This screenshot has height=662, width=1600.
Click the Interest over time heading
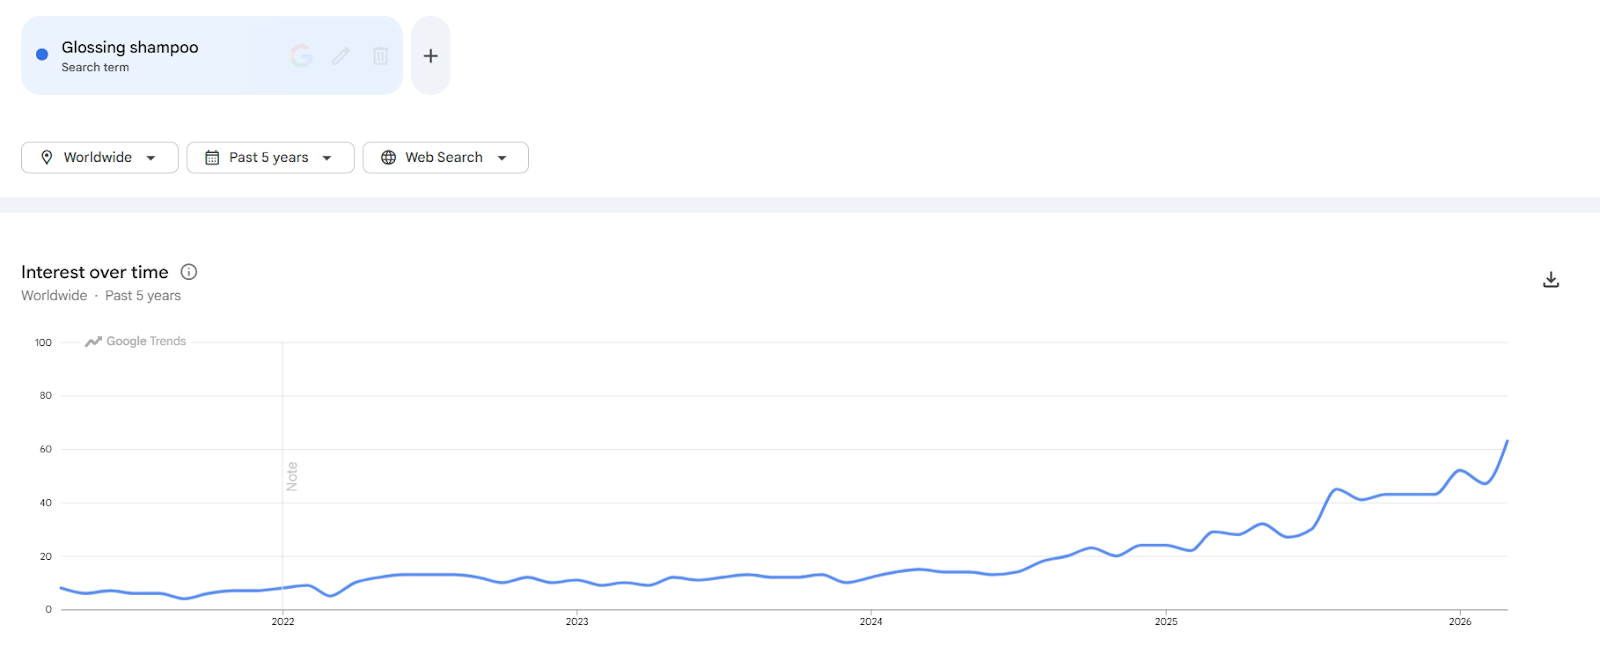pyautogui.click(x=95, y=272)
